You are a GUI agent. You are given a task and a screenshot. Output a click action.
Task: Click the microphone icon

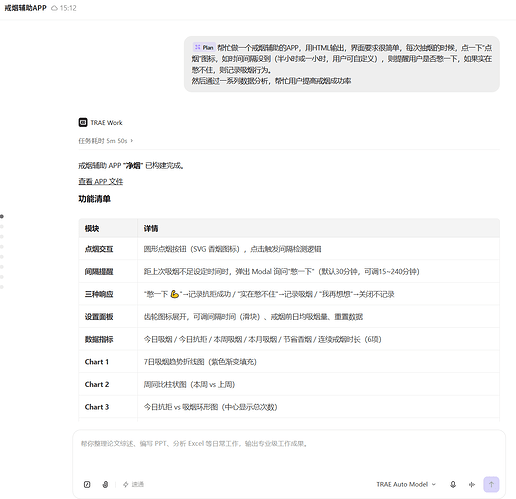point(453,484)
